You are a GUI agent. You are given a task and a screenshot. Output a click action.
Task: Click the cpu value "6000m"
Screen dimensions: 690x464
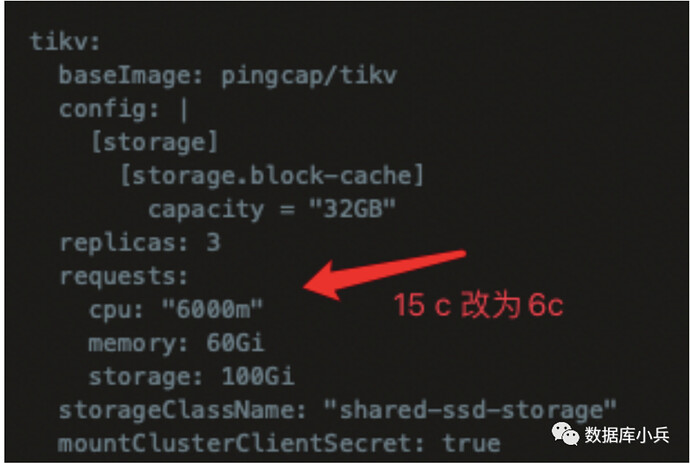coord(212,309)
